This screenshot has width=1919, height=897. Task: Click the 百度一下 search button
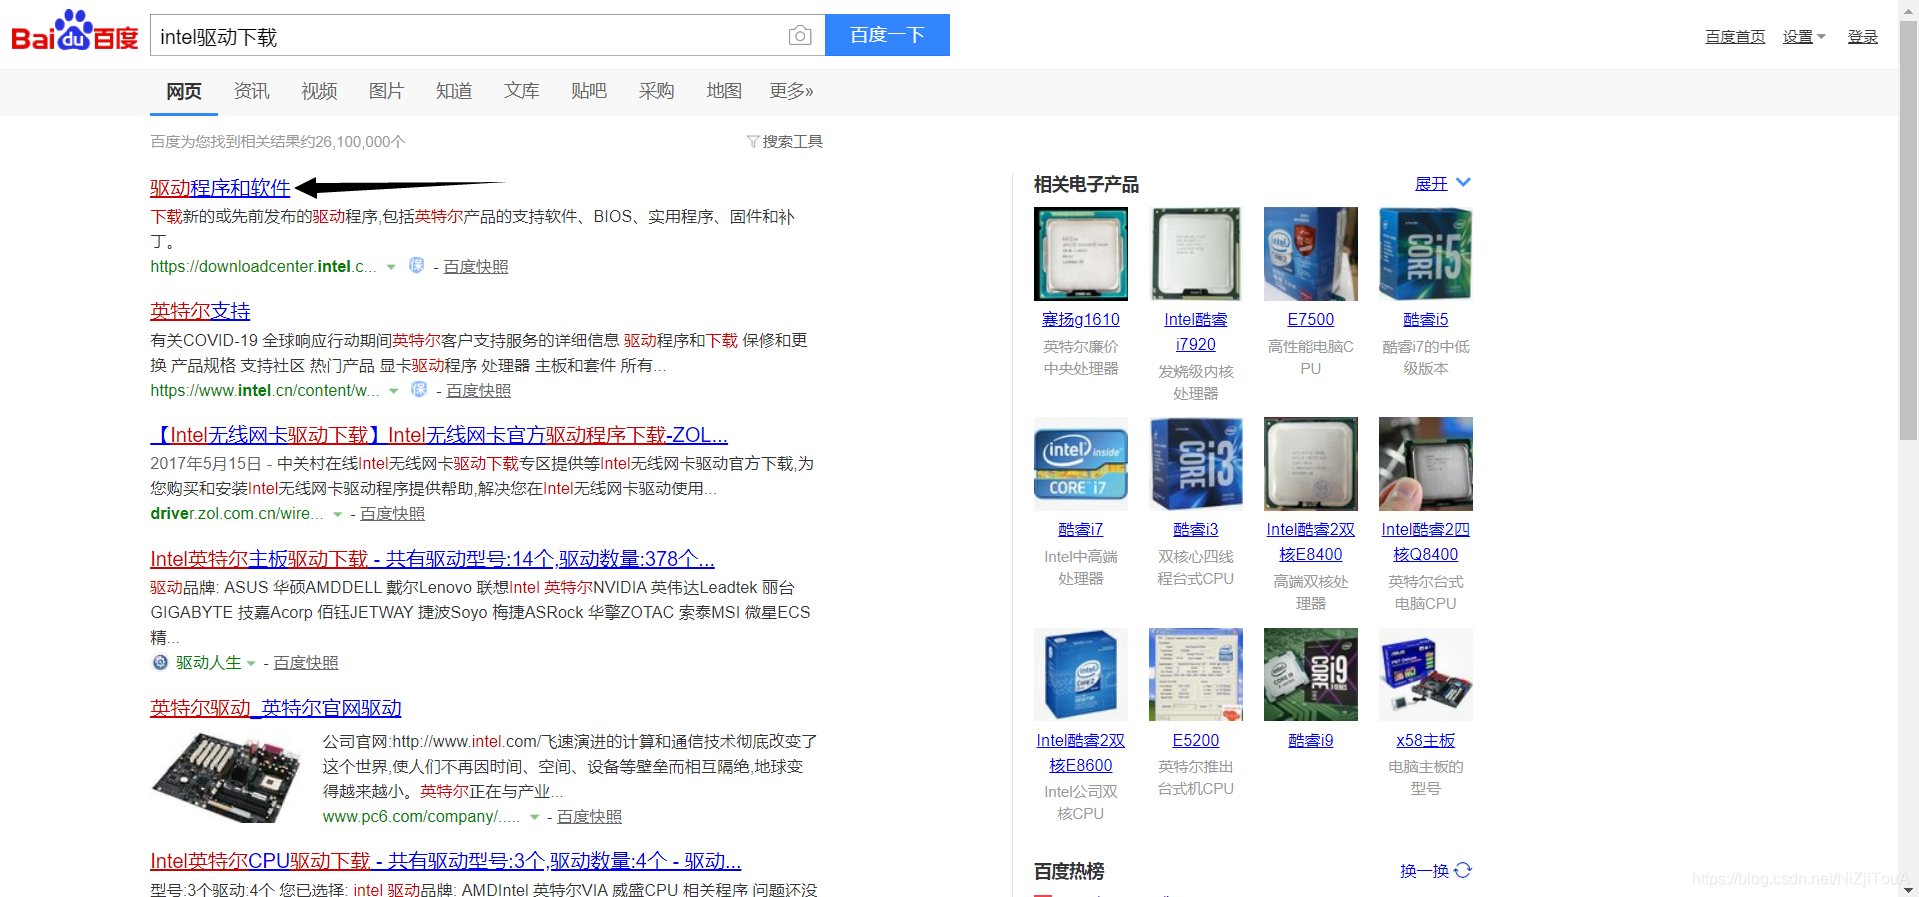pyautogui.click(x=887, y=35)
